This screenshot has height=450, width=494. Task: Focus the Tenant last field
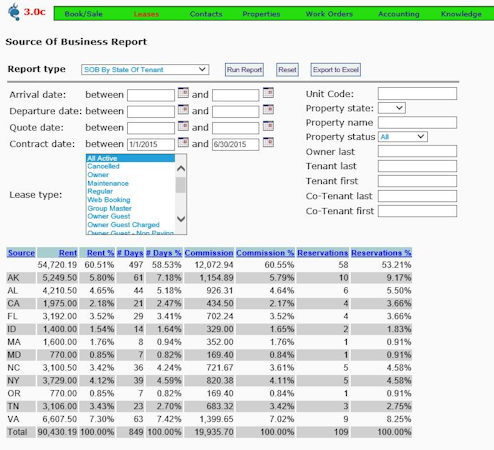tap(417, 166)
